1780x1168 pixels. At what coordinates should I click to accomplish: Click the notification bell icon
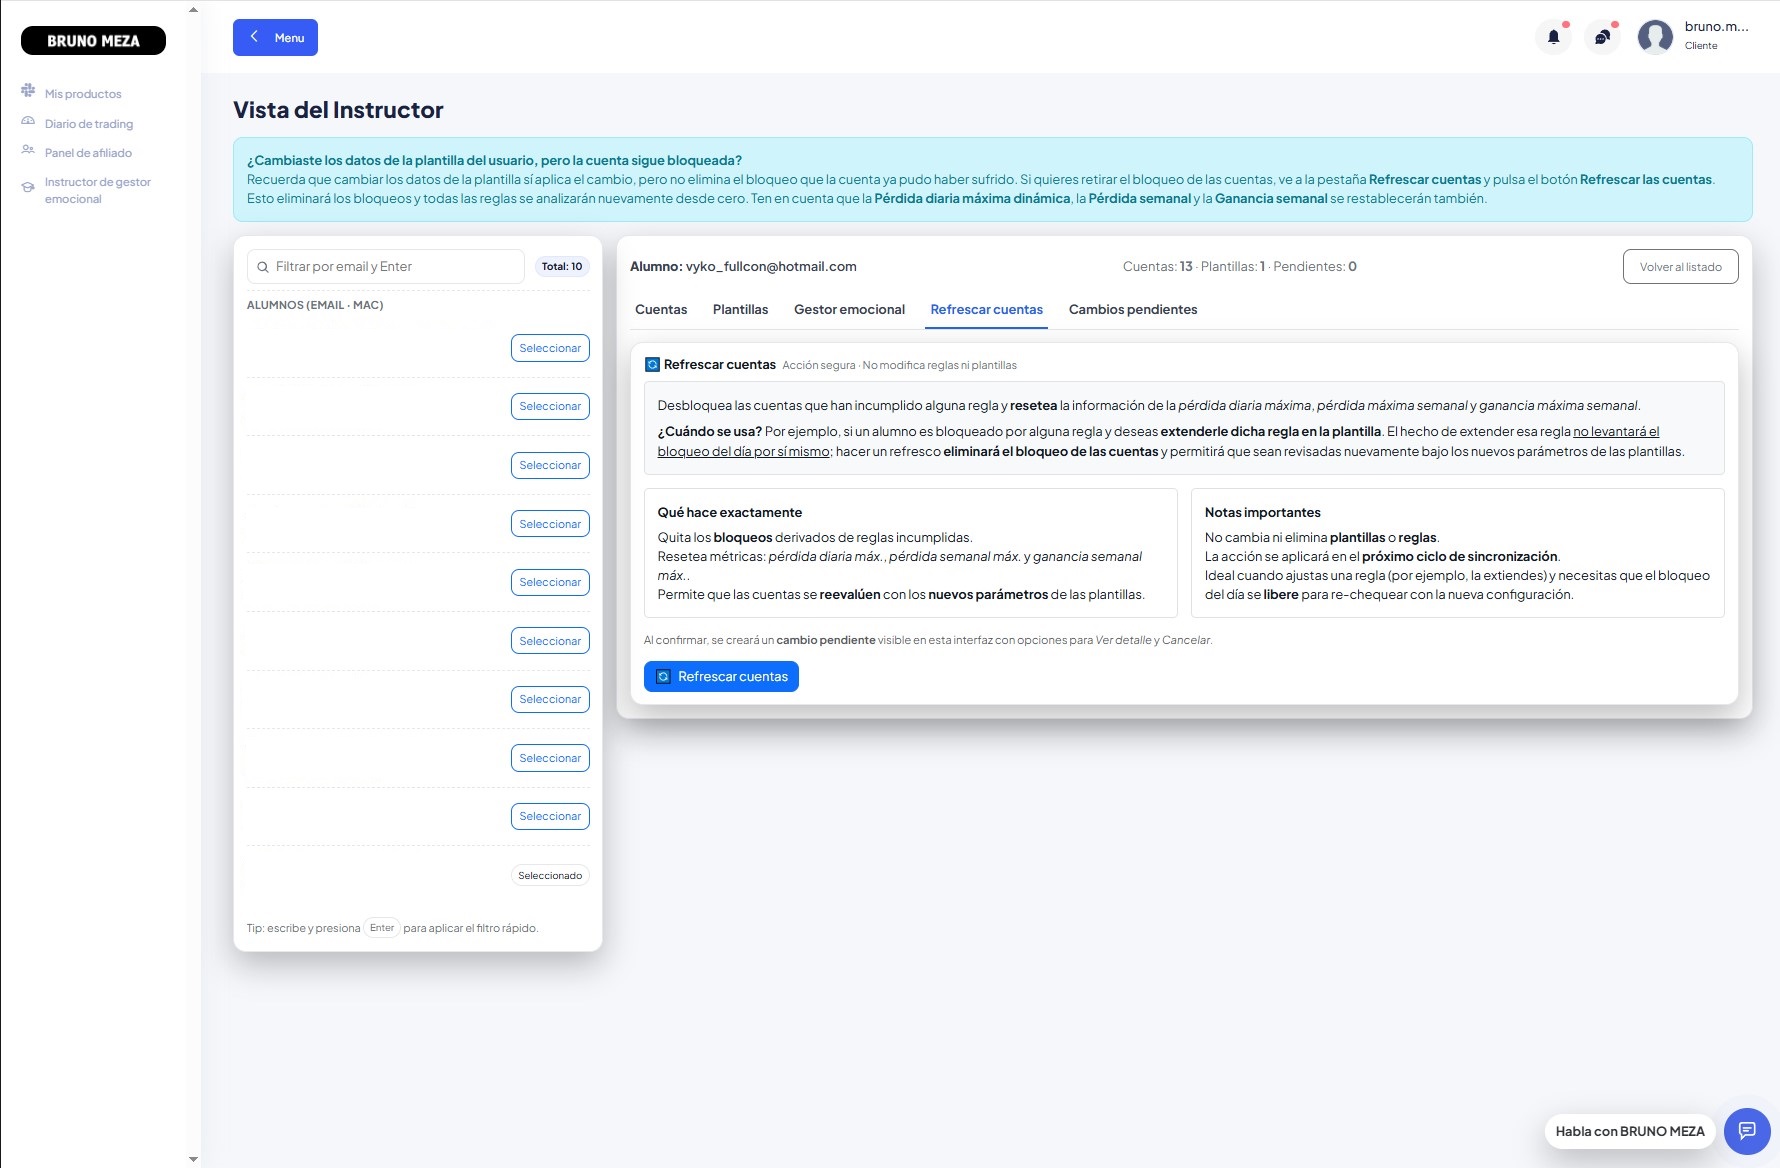coord(1553,37)
